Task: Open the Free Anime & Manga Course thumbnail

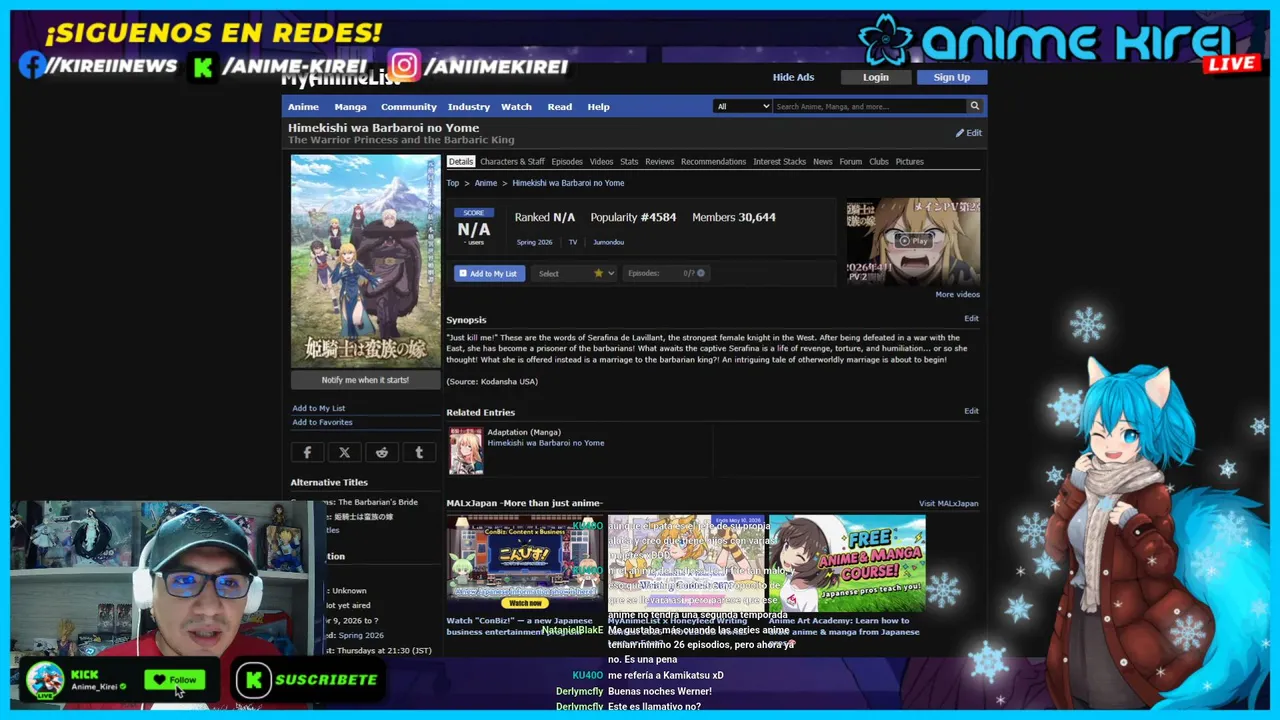Action: coord(847,563)
